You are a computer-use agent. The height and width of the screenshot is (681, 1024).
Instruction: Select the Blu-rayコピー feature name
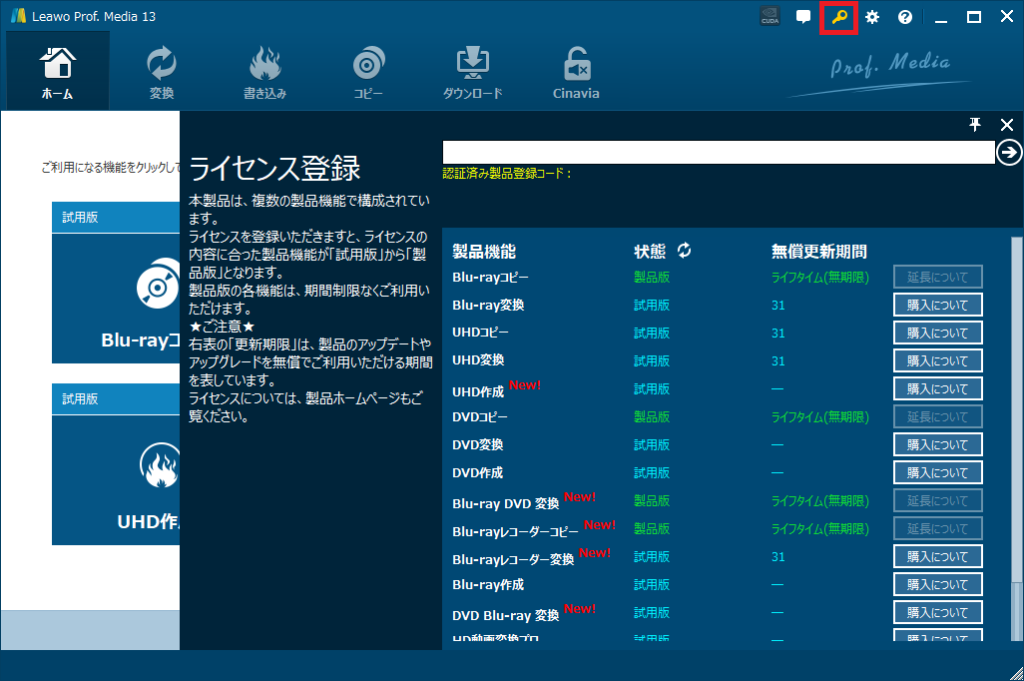(x=490, y=277)
